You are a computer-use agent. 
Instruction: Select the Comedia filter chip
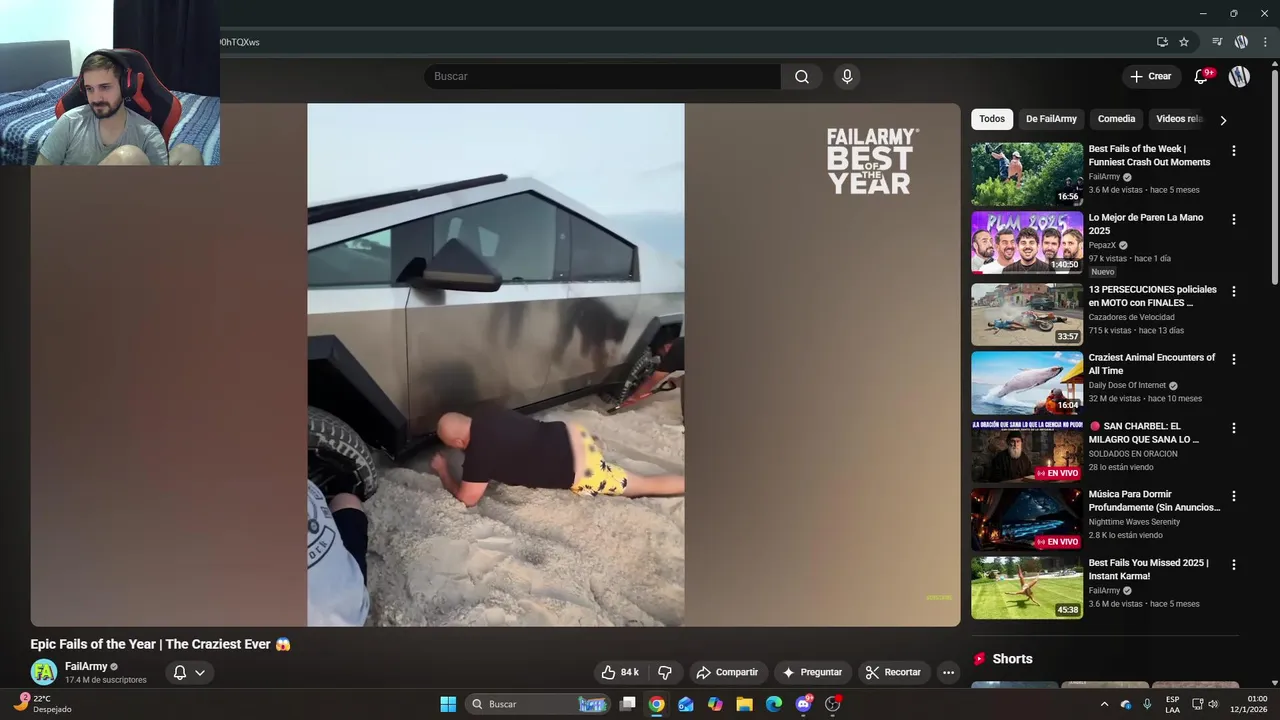click(x=1116, y=119)
